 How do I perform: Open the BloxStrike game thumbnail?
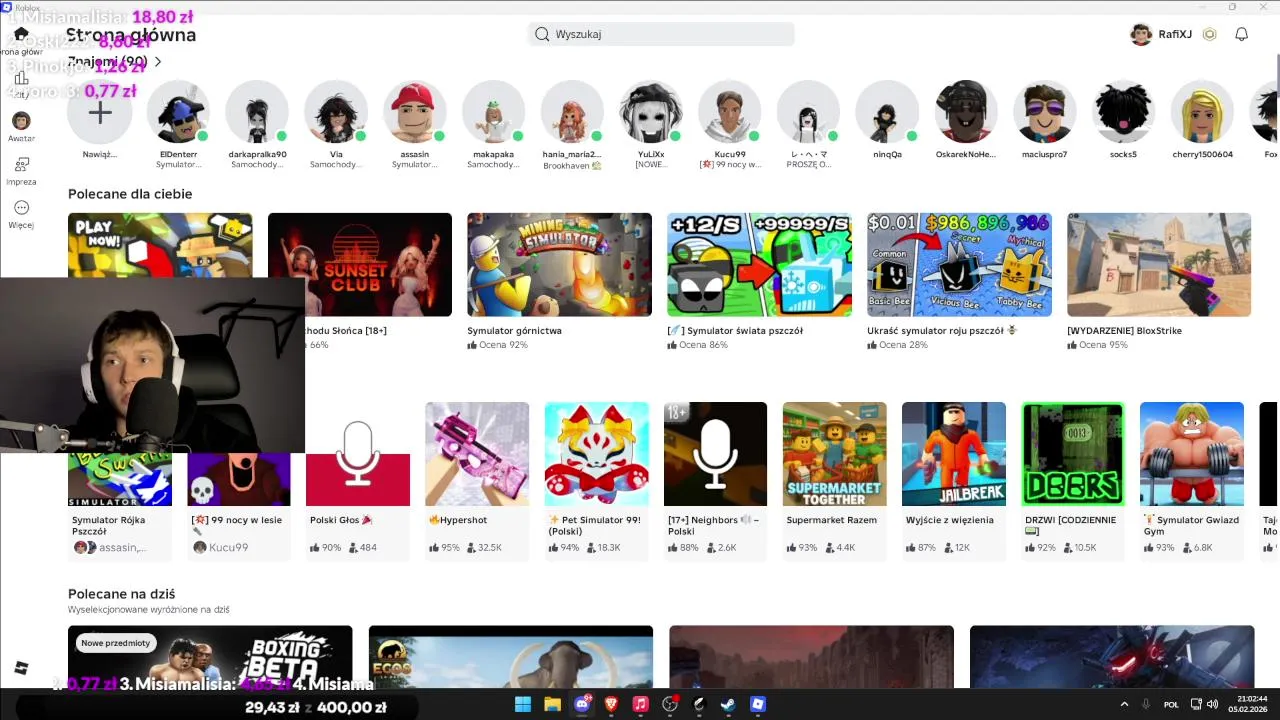pyautogui.click(x=1159, y=265)
